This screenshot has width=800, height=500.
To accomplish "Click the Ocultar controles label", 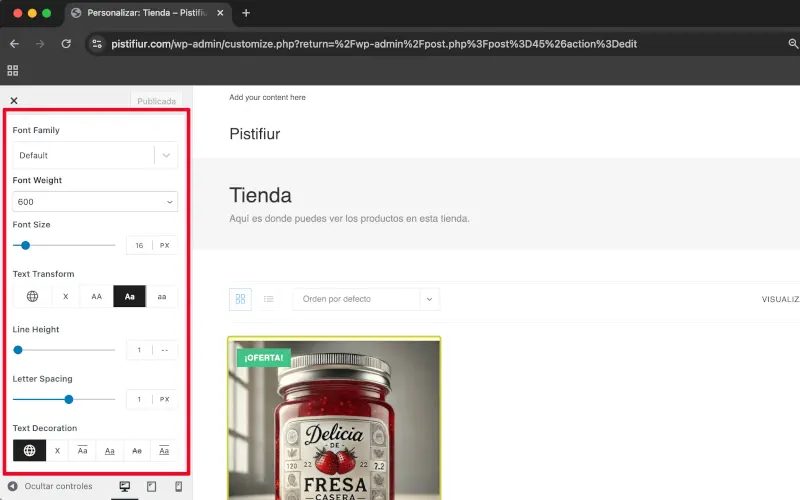I will pyautogui.click(x=58, y=486).
